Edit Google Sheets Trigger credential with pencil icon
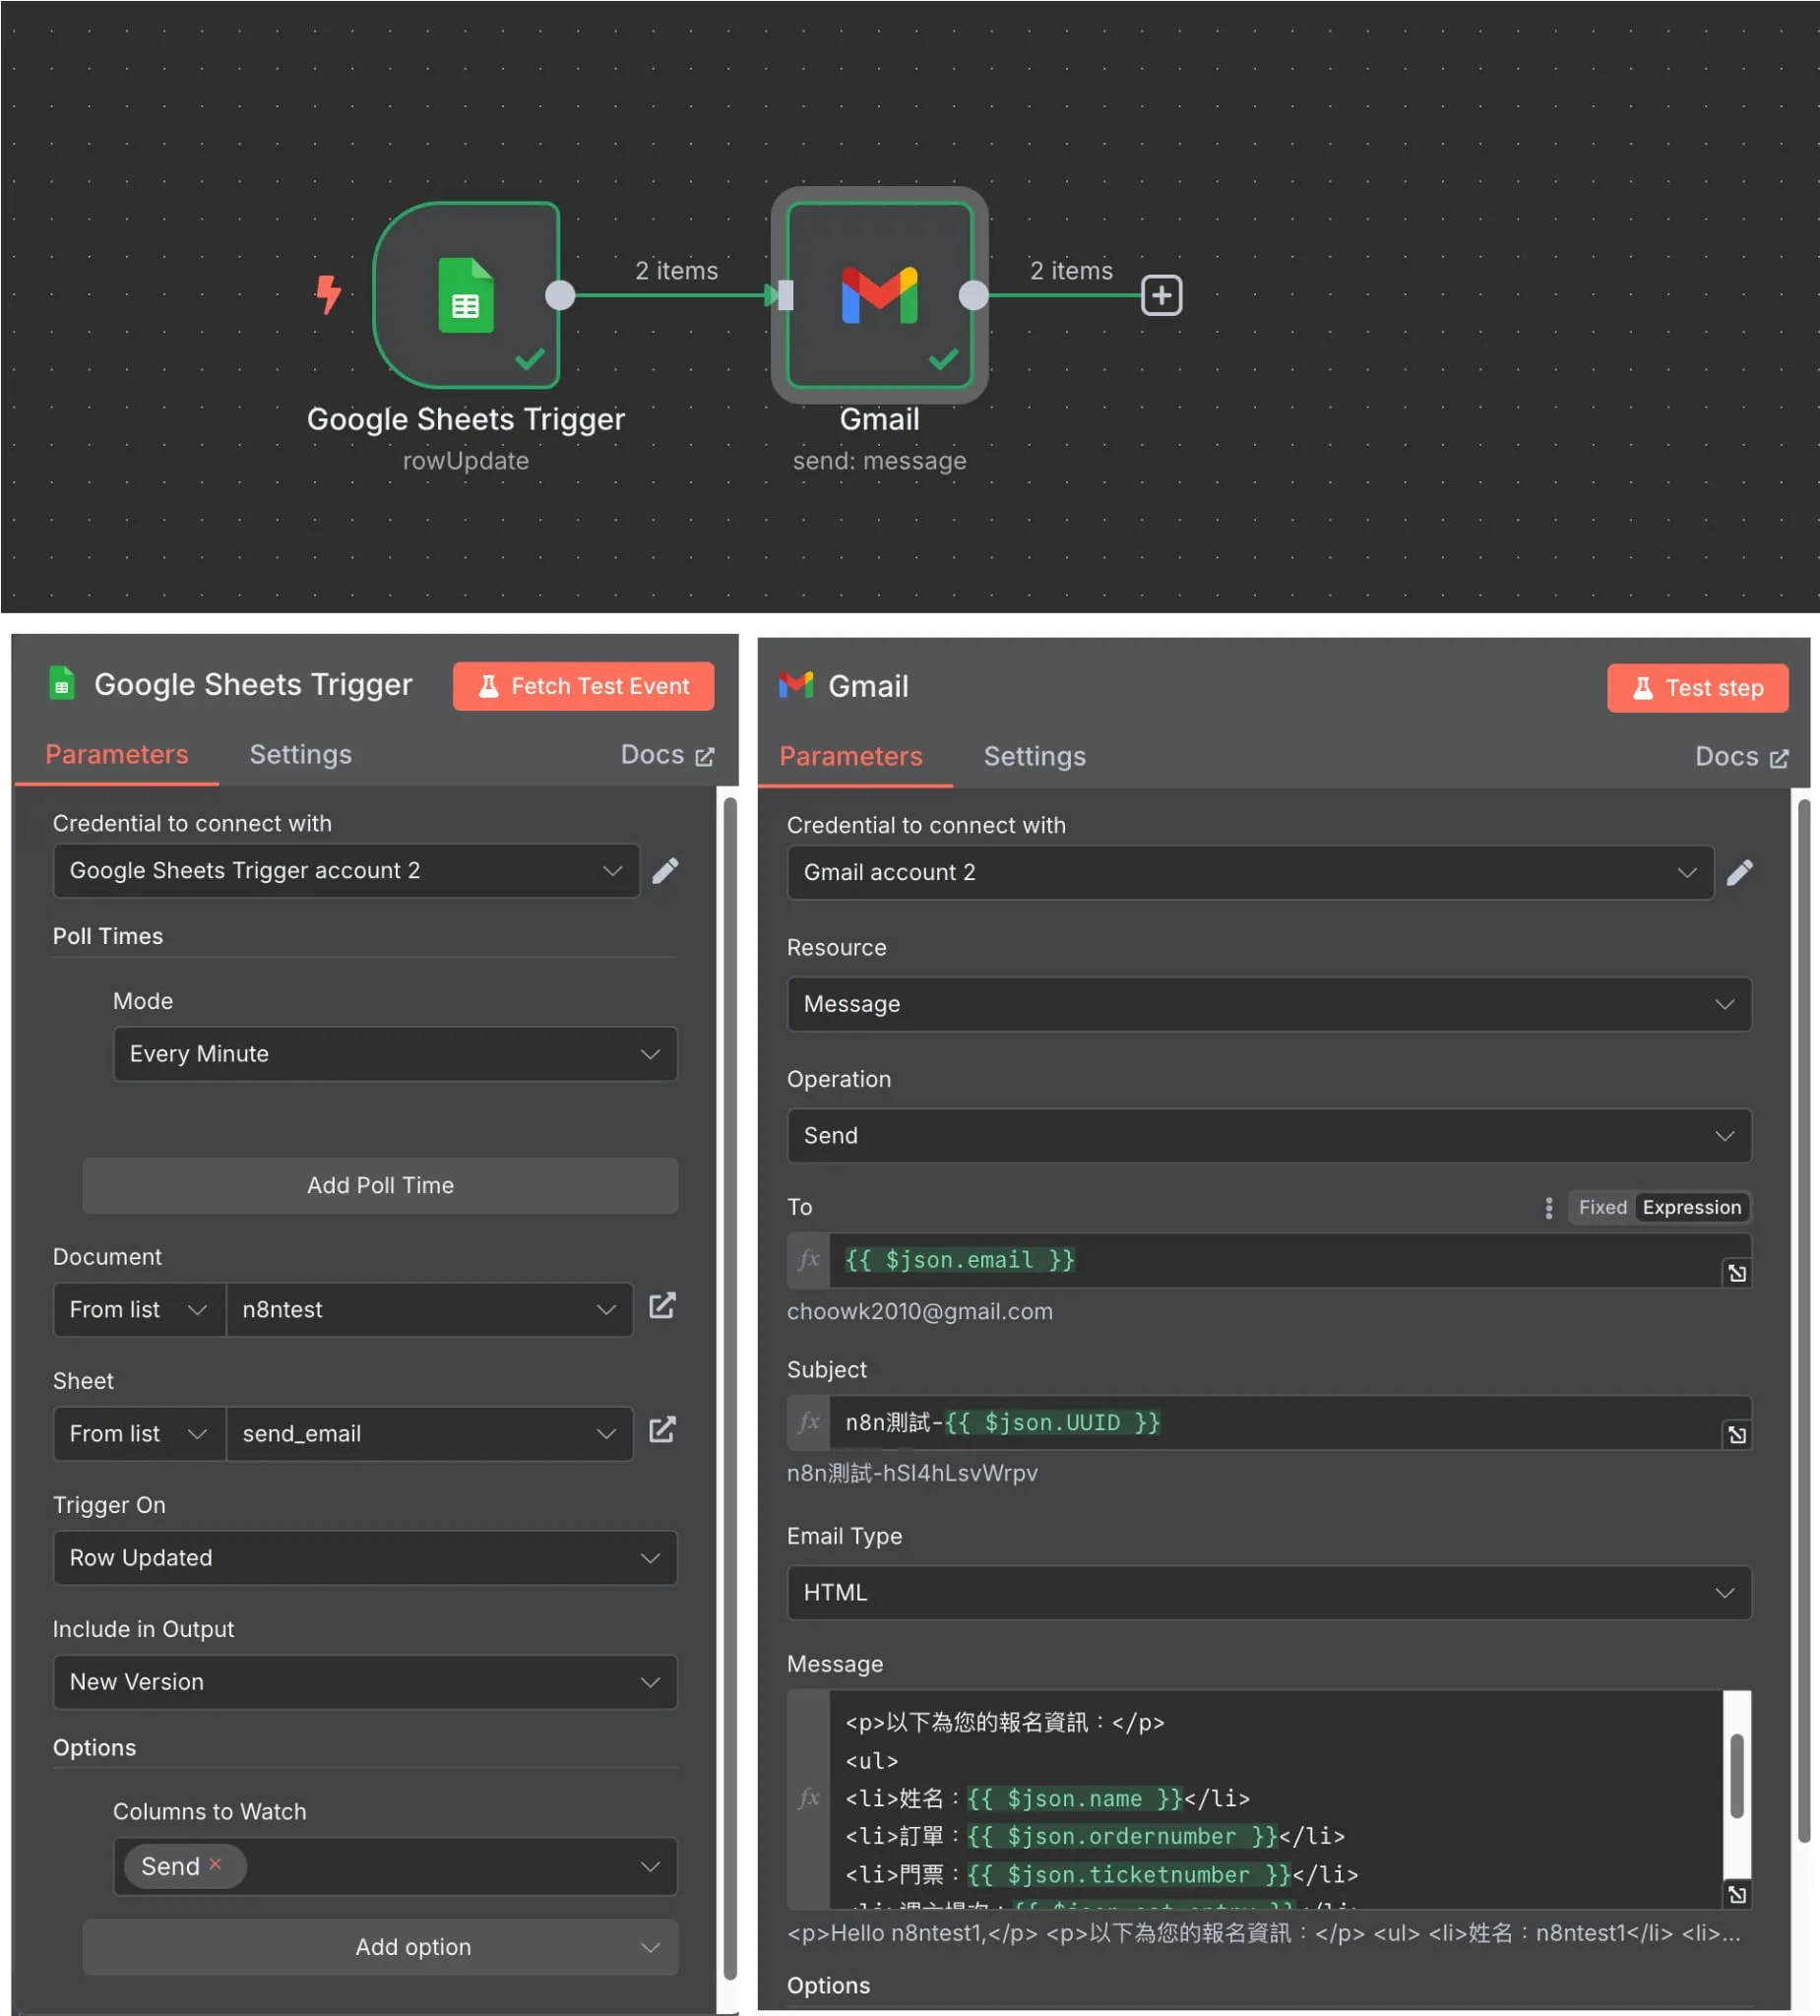The height and width of the screenshot is (2016, 1820). (666, 871)
